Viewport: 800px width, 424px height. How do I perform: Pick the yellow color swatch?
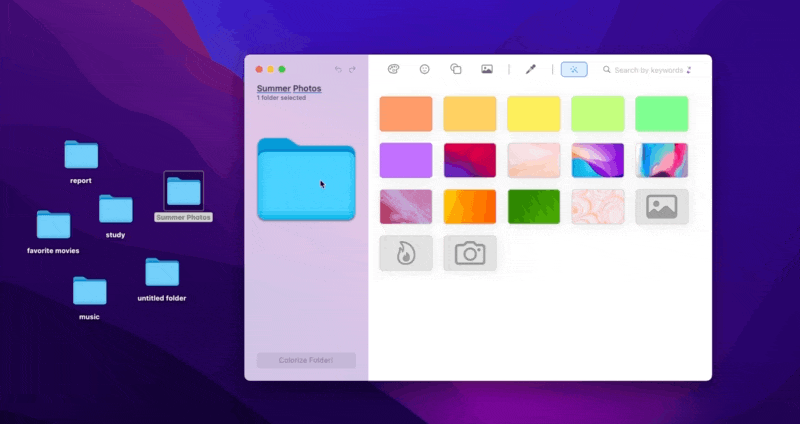tap(534, 114)
